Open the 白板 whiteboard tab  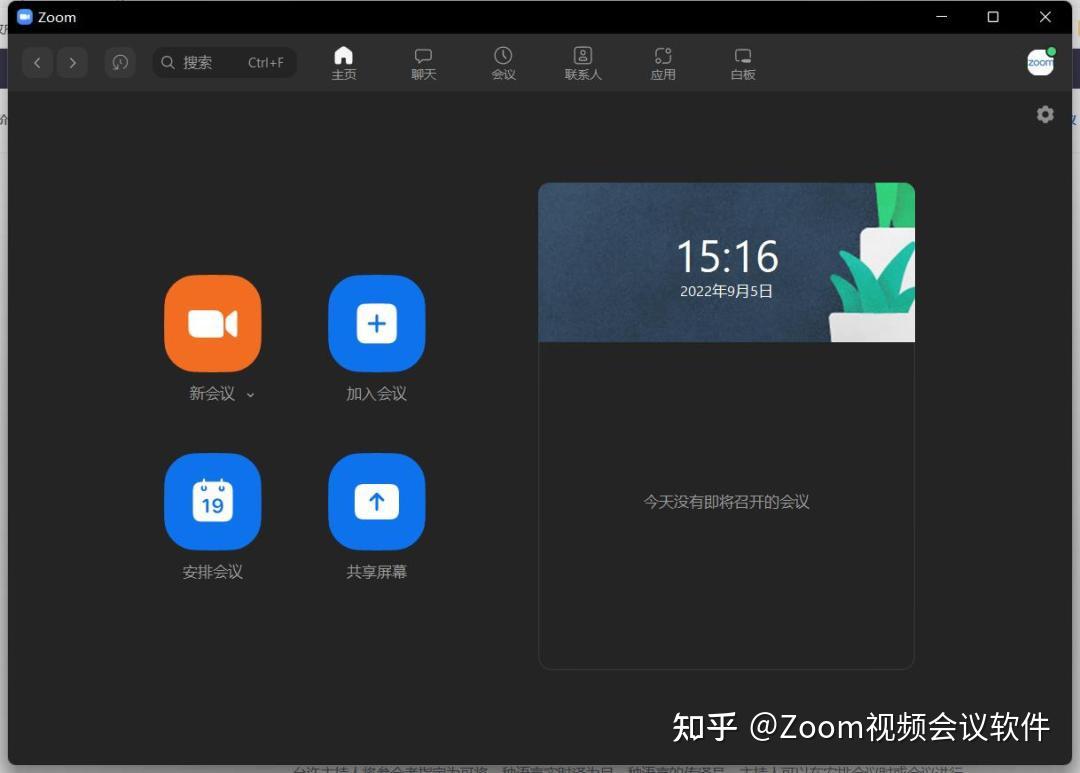[743, 63]
